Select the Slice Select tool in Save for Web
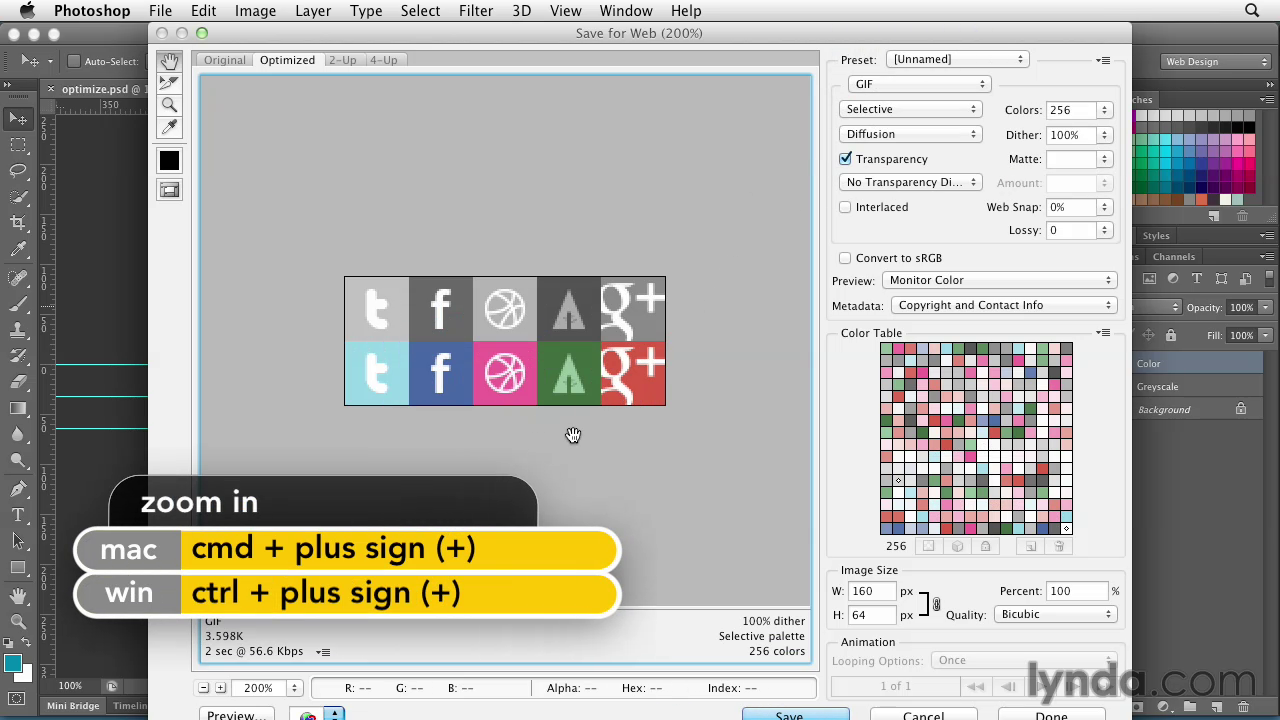 (169, 83)
